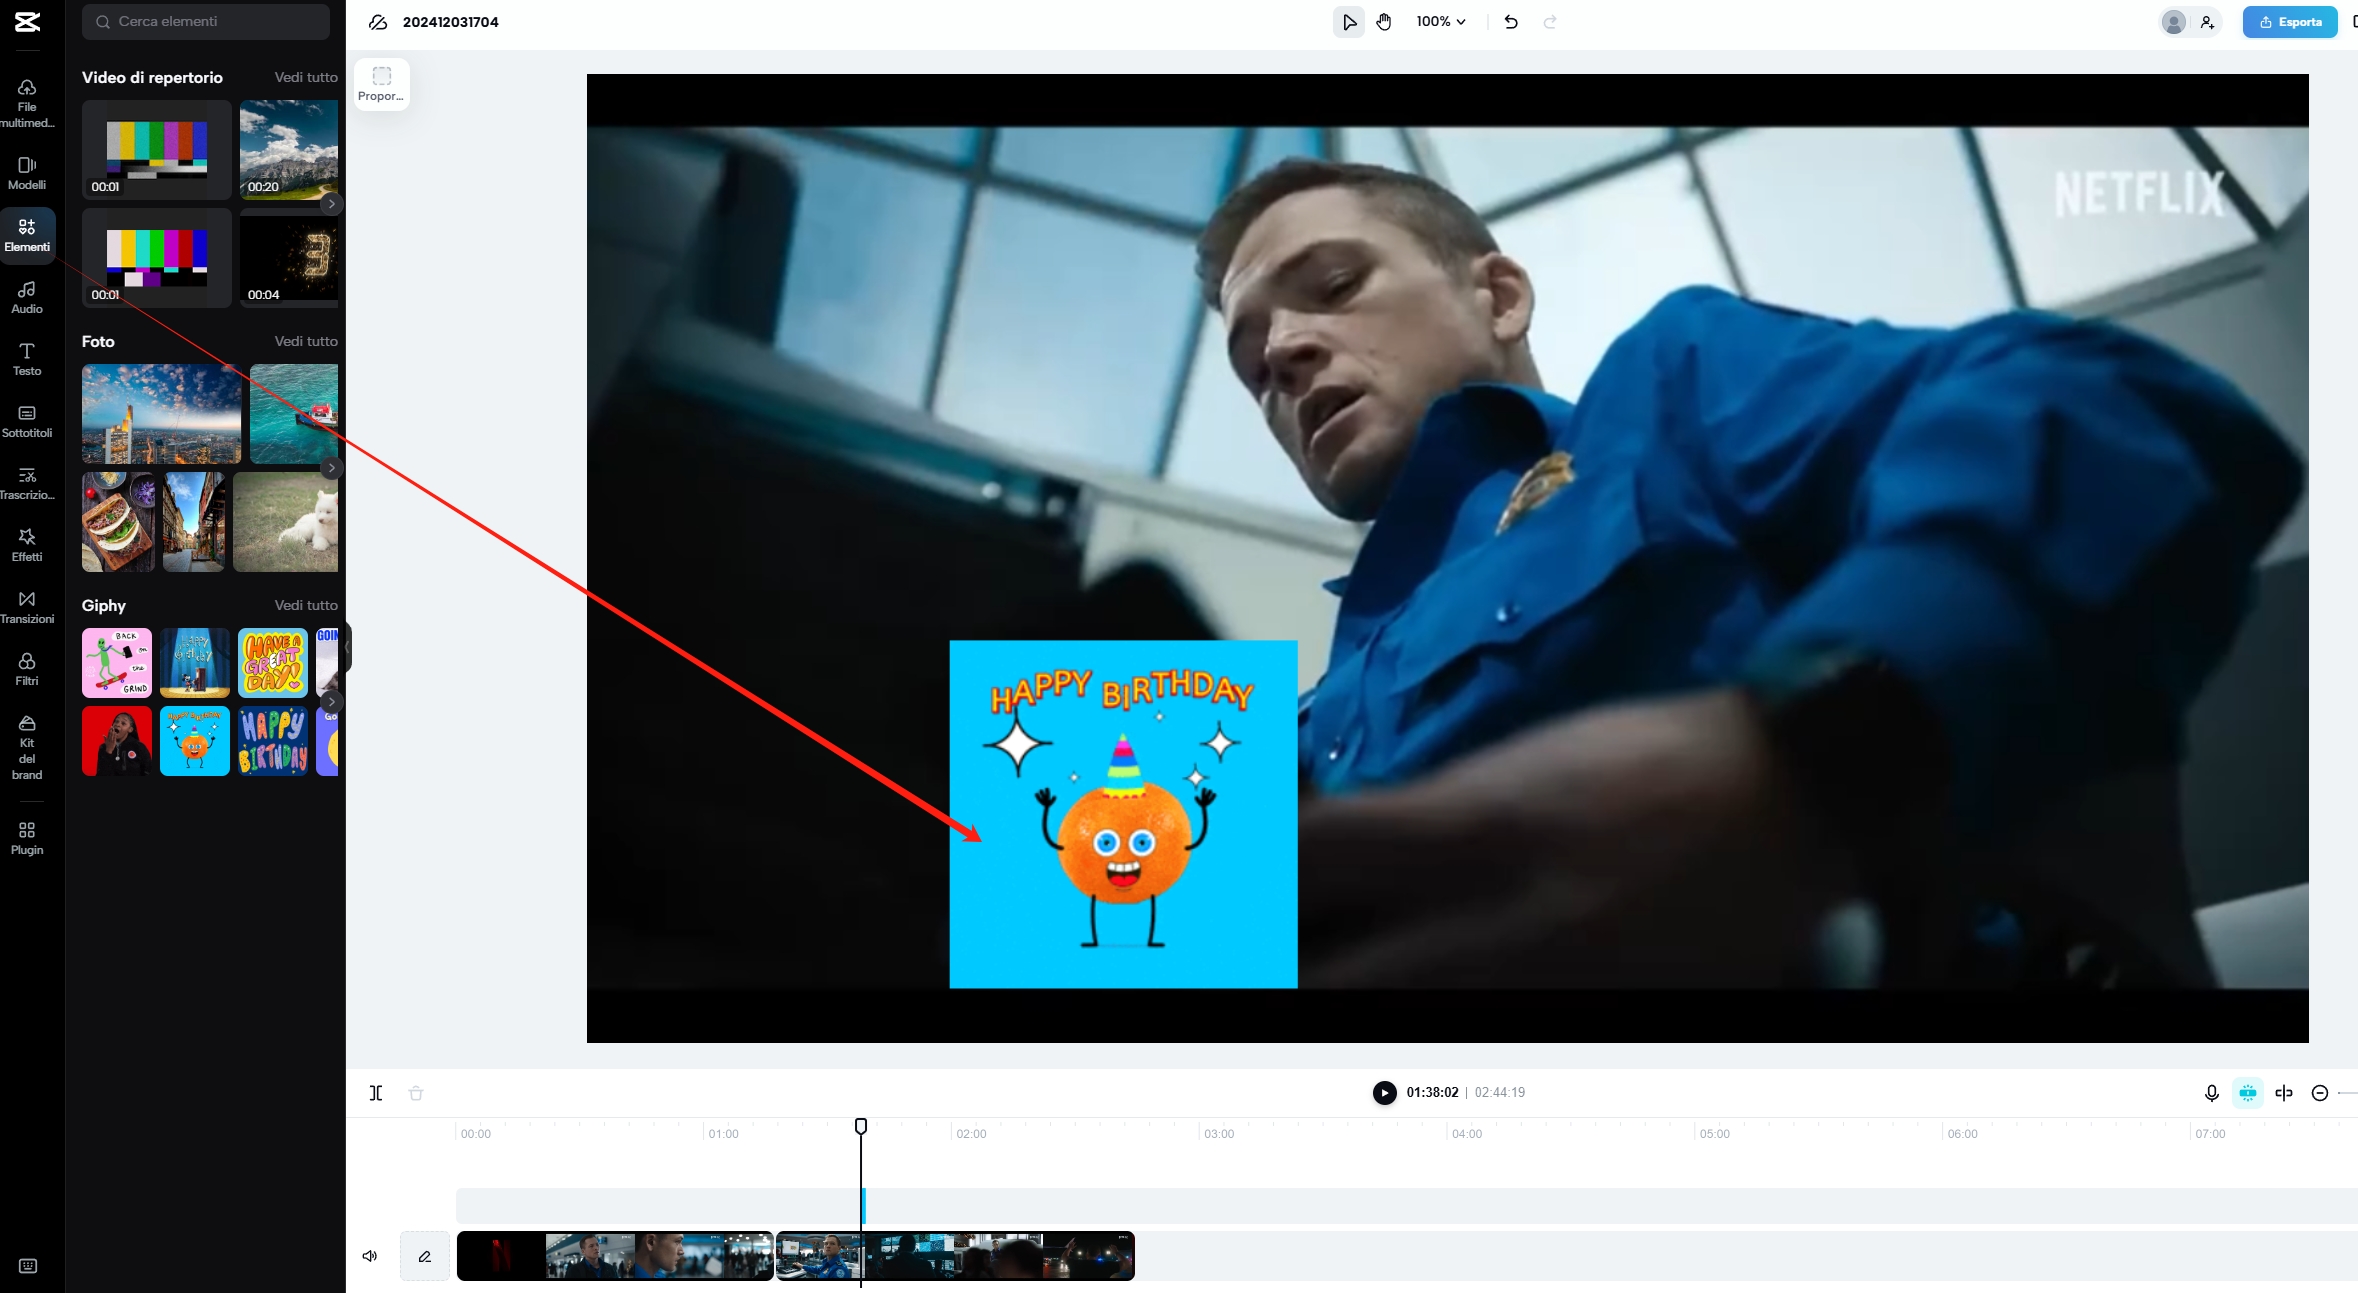Screen dimensions: 2358x1293
Task: Play the video preview
Action: (1384, 1092)
